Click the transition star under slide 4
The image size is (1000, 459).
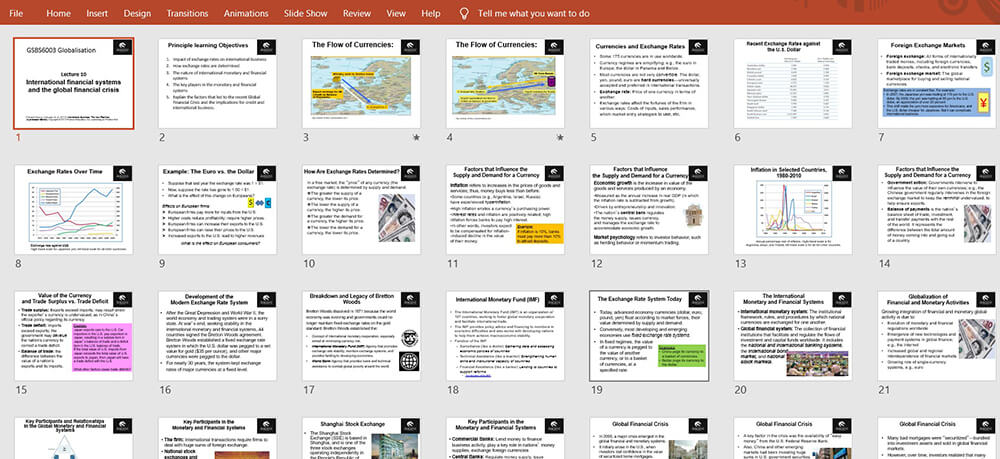click(560, 137)
